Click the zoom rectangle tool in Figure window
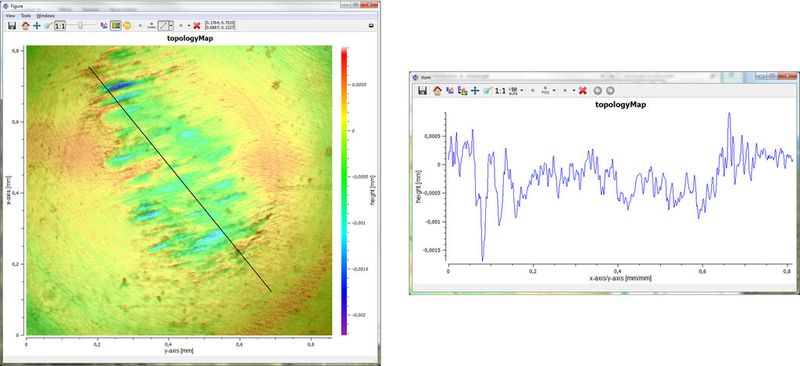The width and height of the screenshot is (800, 366). pos(47,26)
